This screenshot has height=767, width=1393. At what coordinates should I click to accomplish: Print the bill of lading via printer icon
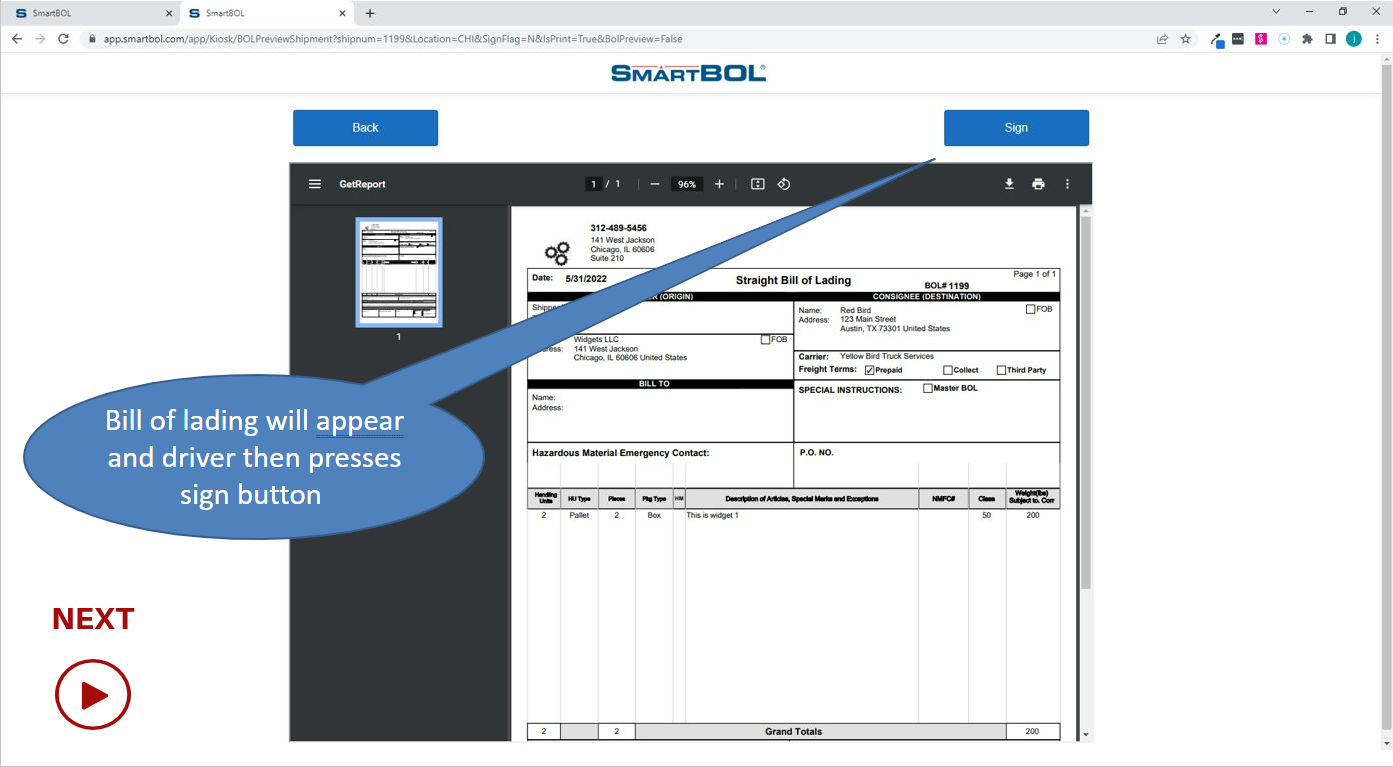(x=1038, y=184)
